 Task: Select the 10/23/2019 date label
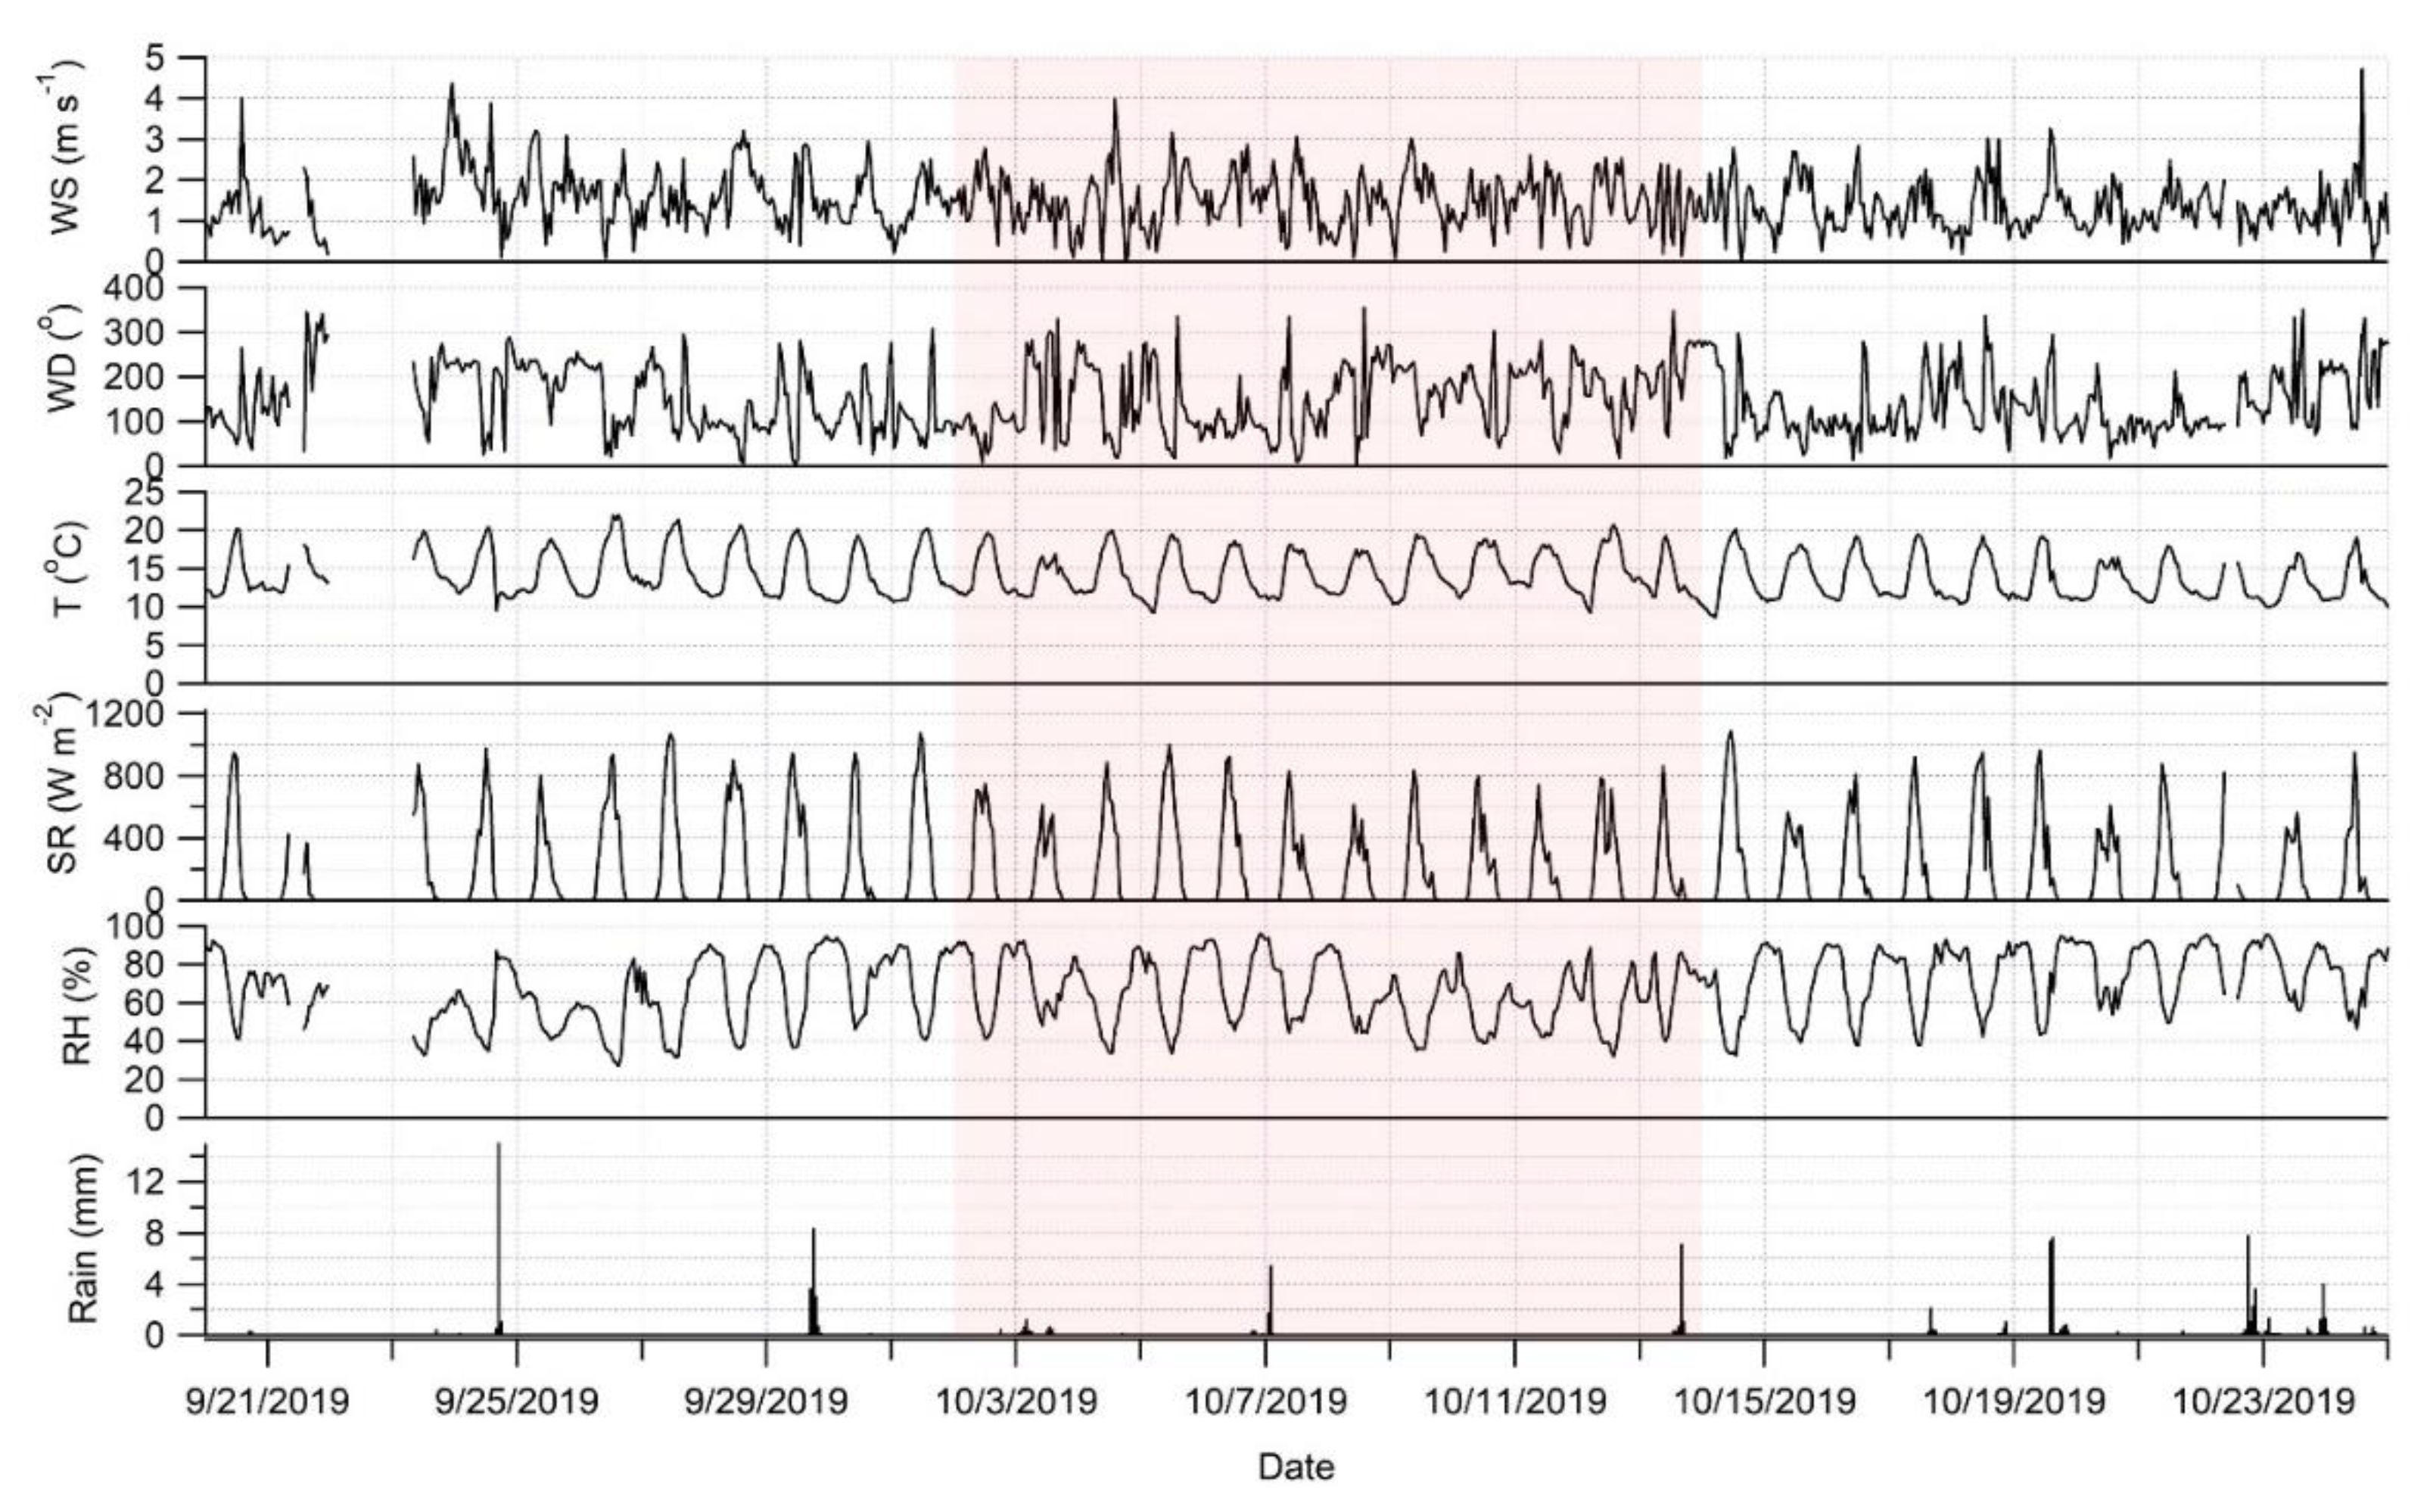[2263, 1401]
